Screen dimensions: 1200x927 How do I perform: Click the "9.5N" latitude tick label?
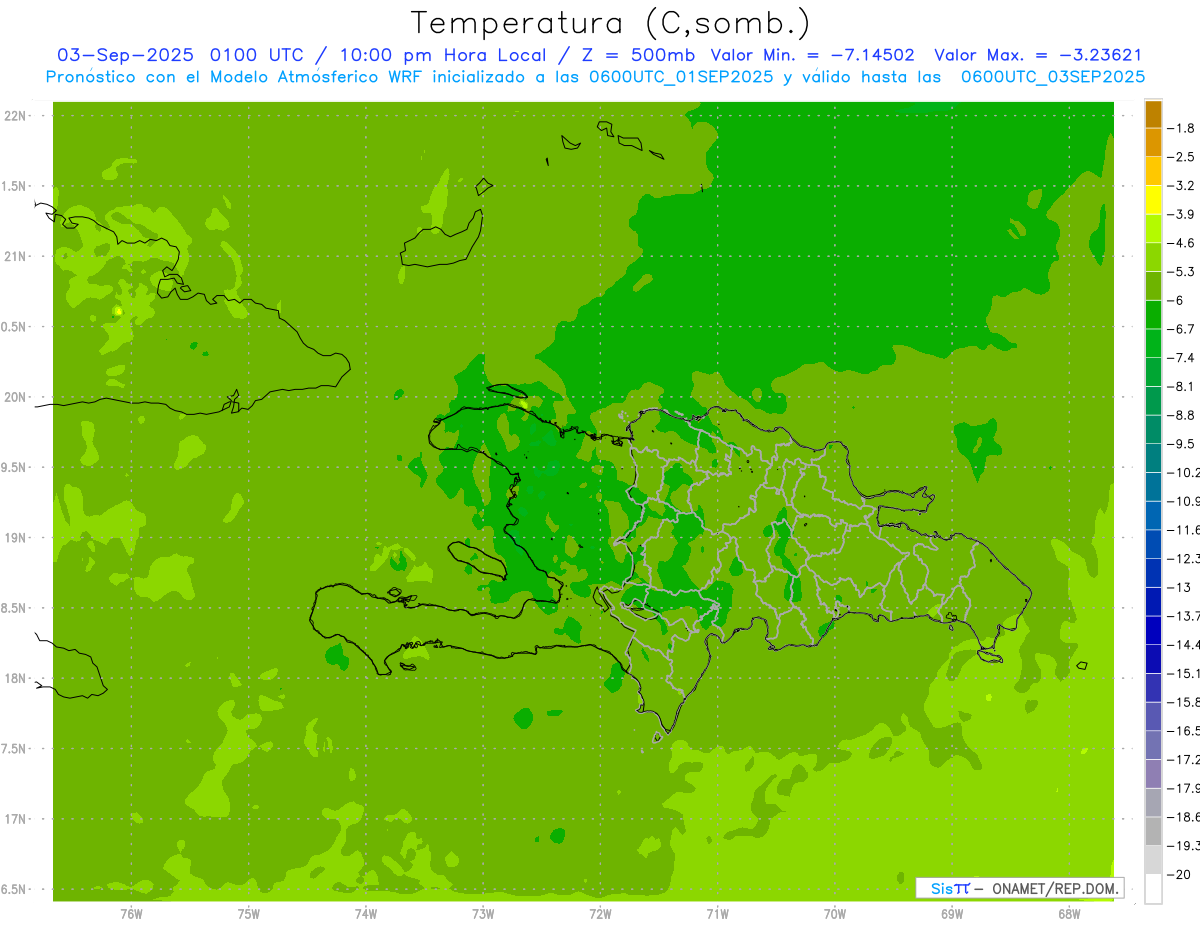pos(15,467)
